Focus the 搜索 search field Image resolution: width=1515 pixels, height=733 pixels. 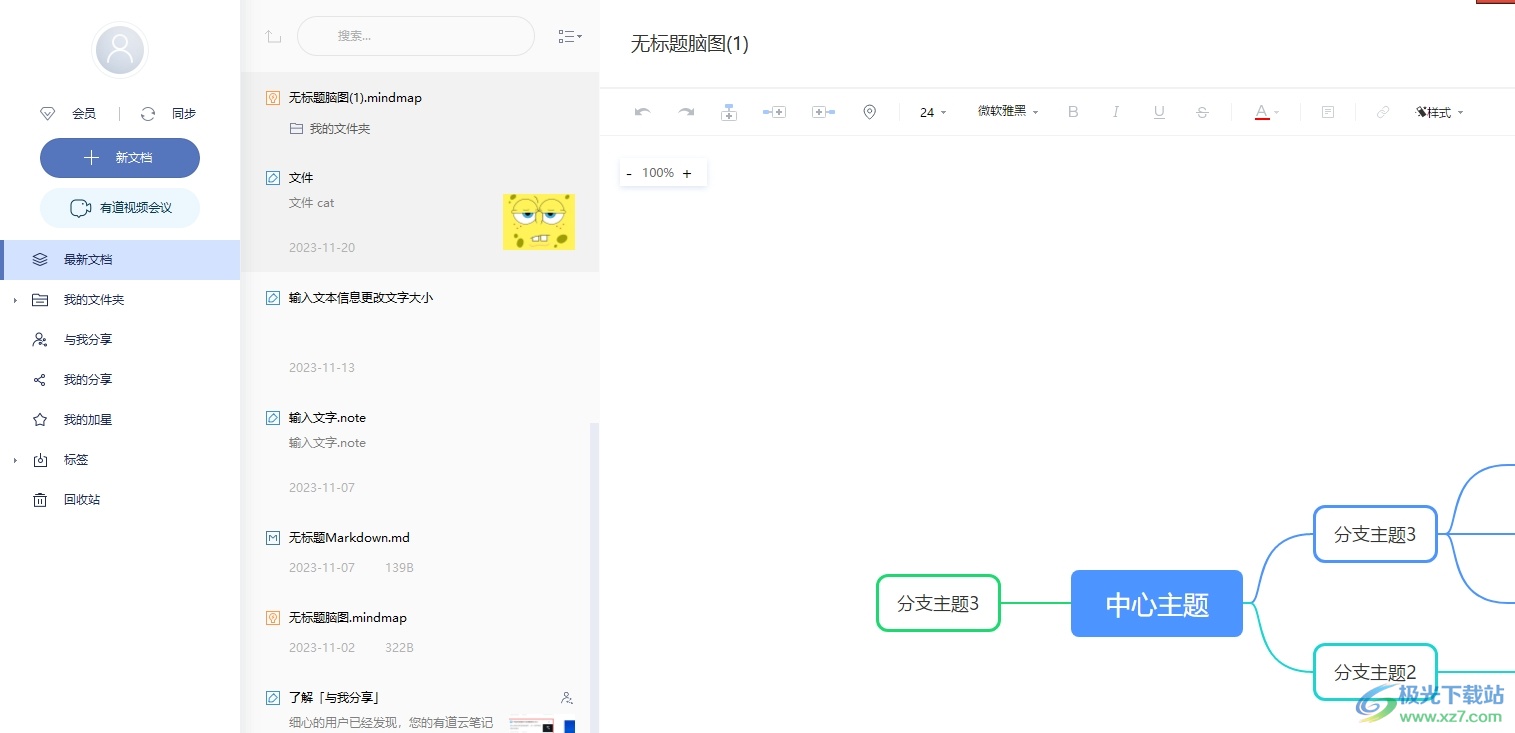416,36
